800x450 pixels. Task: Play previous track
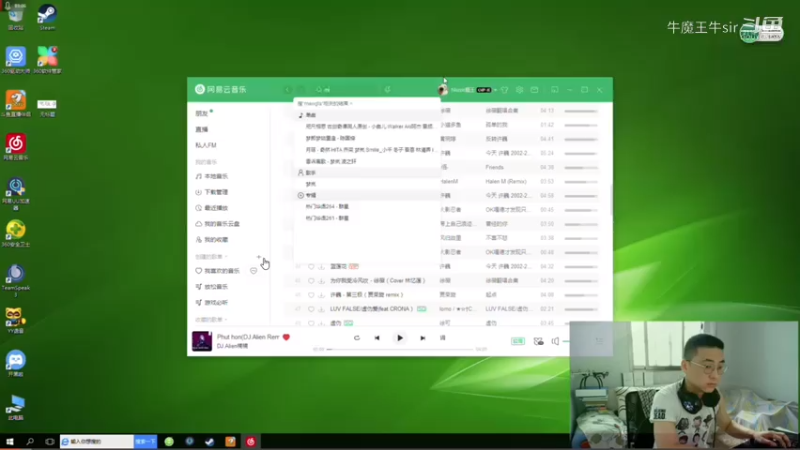(x=377, y=338)
